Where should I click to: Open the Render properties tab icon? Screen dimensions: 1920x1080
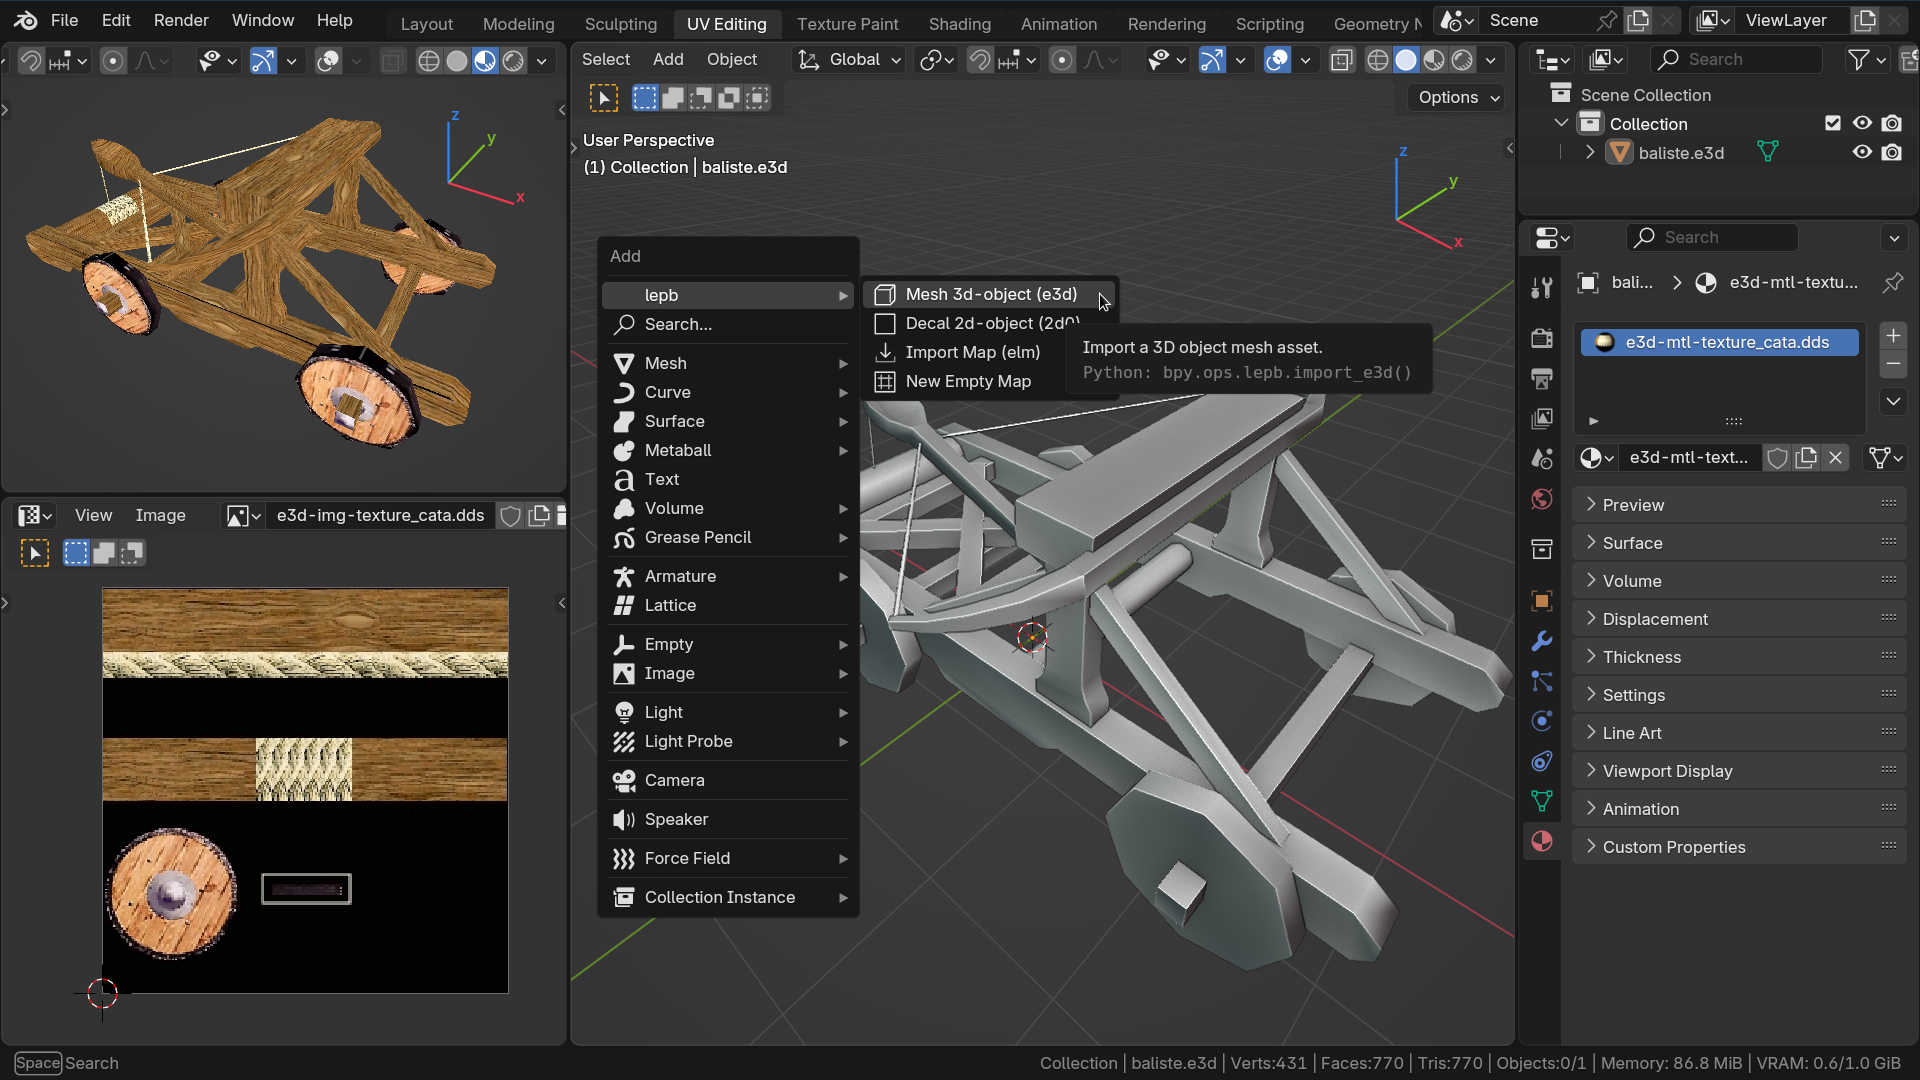(1541, 338)
